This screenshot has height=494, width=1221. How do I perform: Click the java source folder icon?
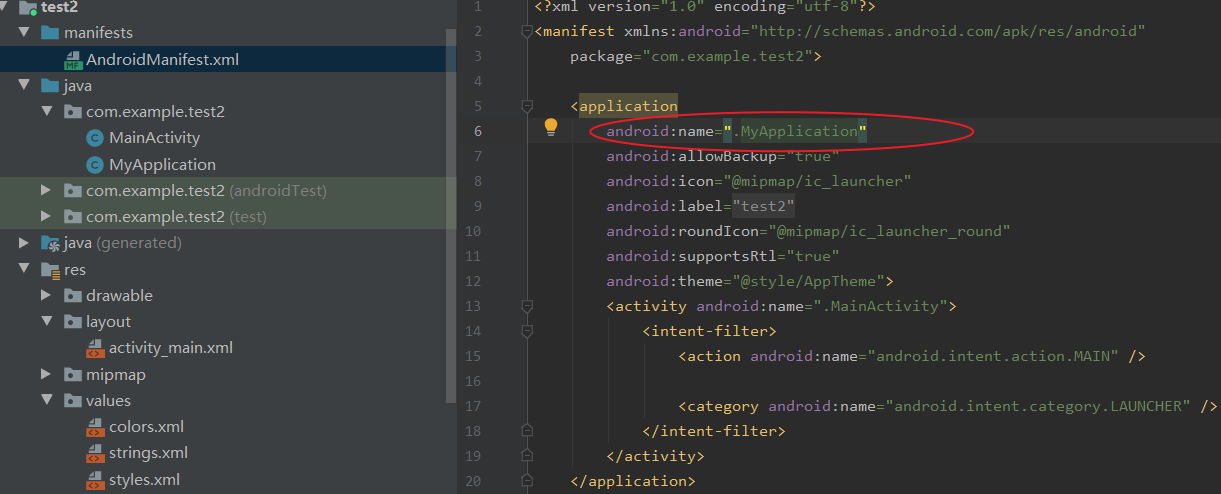tap(49, 86)
